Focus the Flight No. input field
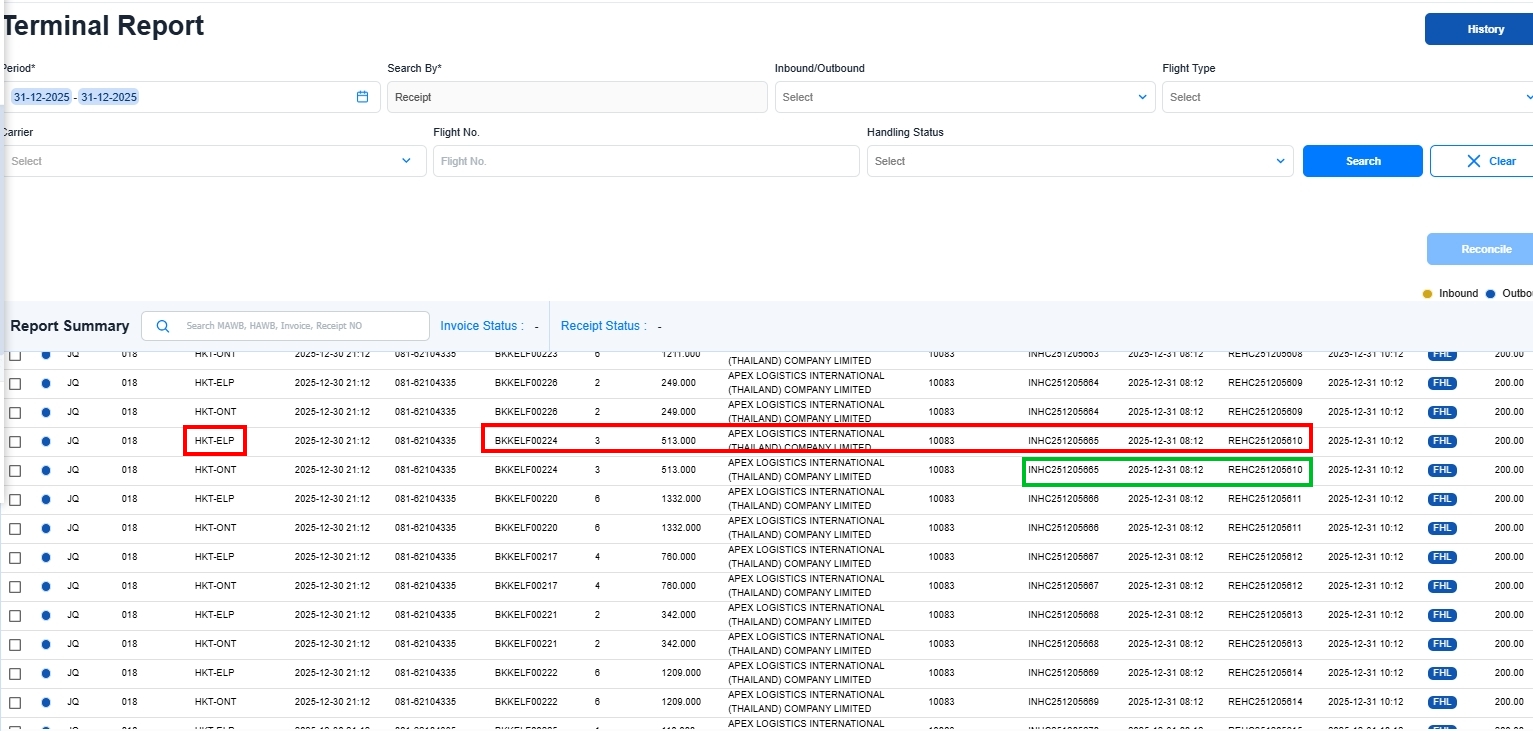 coord(645,161)
